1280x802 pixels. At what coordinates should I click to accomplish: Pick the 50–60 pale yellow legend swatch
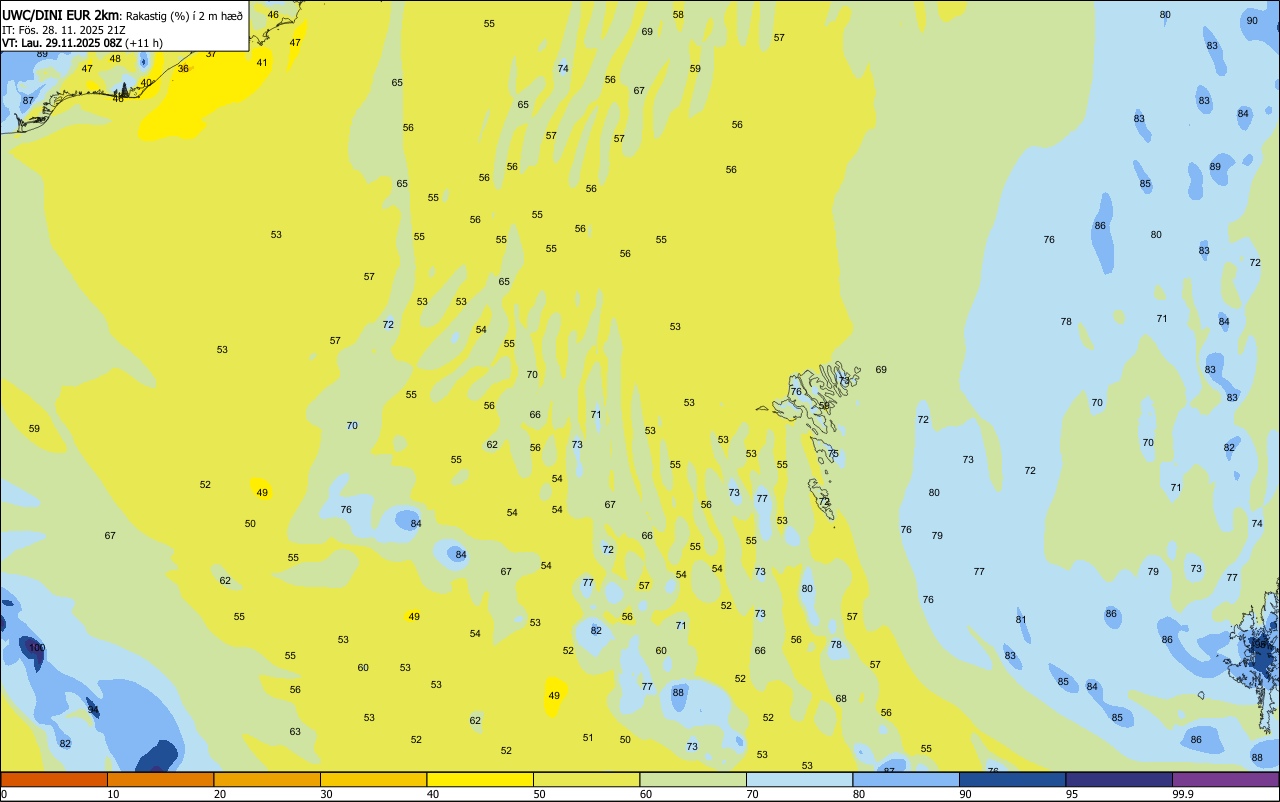click(x=586, y=779)
